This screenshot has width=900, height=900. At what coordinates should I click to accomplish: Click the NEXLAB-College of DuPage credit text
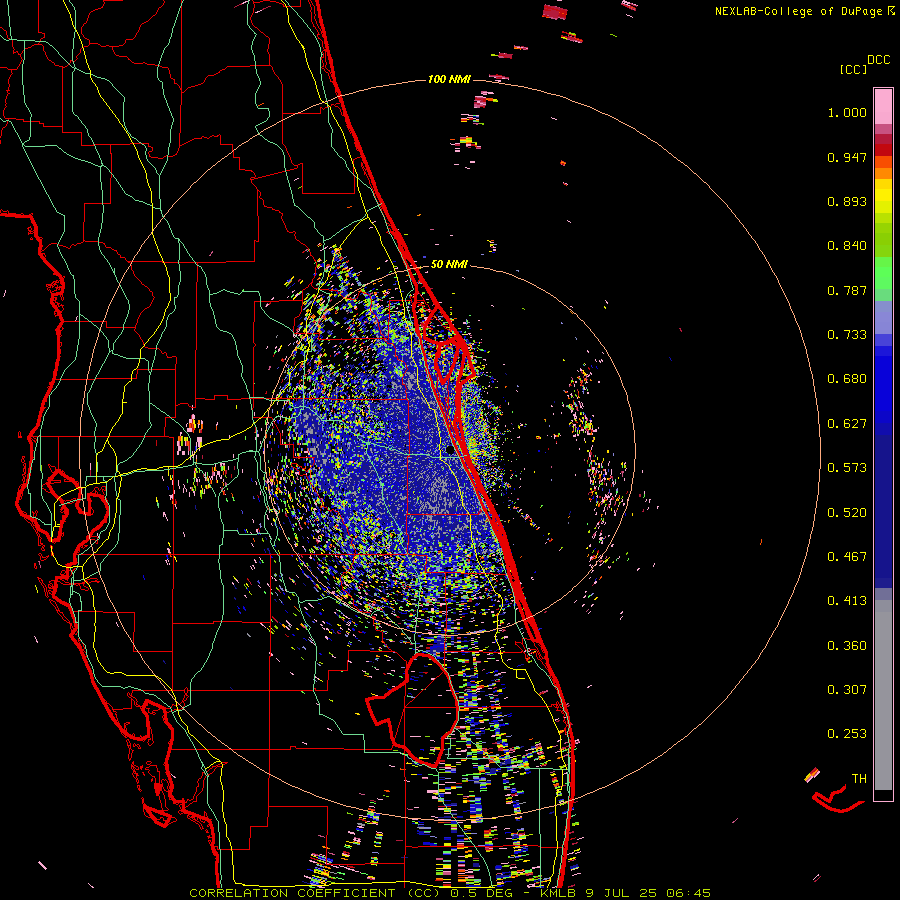(x=798, y=11)
